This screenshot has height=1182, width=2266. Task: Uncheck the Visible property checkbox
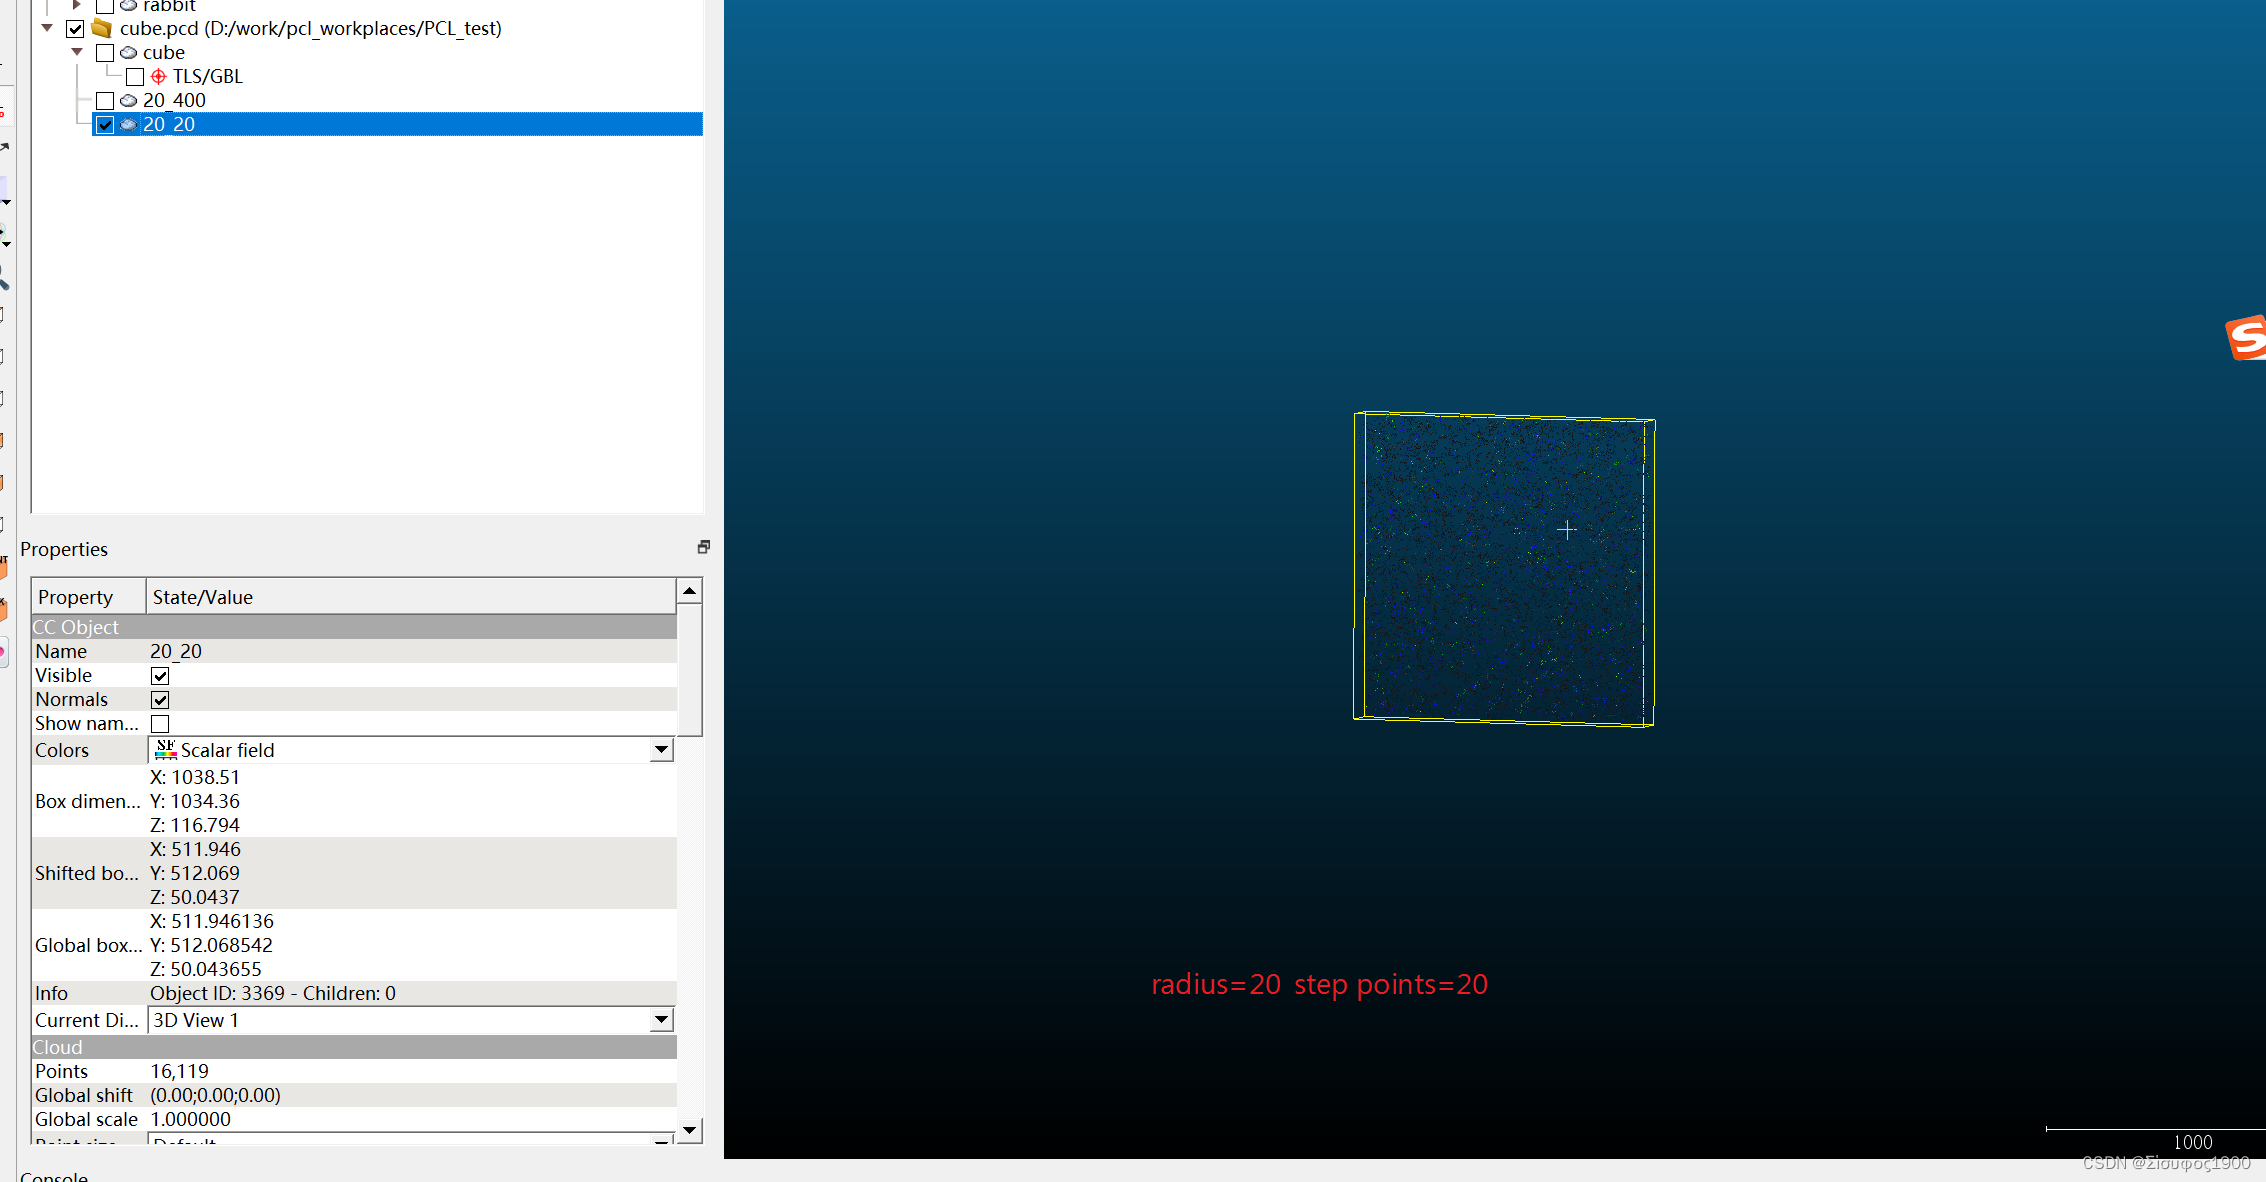[x=160, y=676]
